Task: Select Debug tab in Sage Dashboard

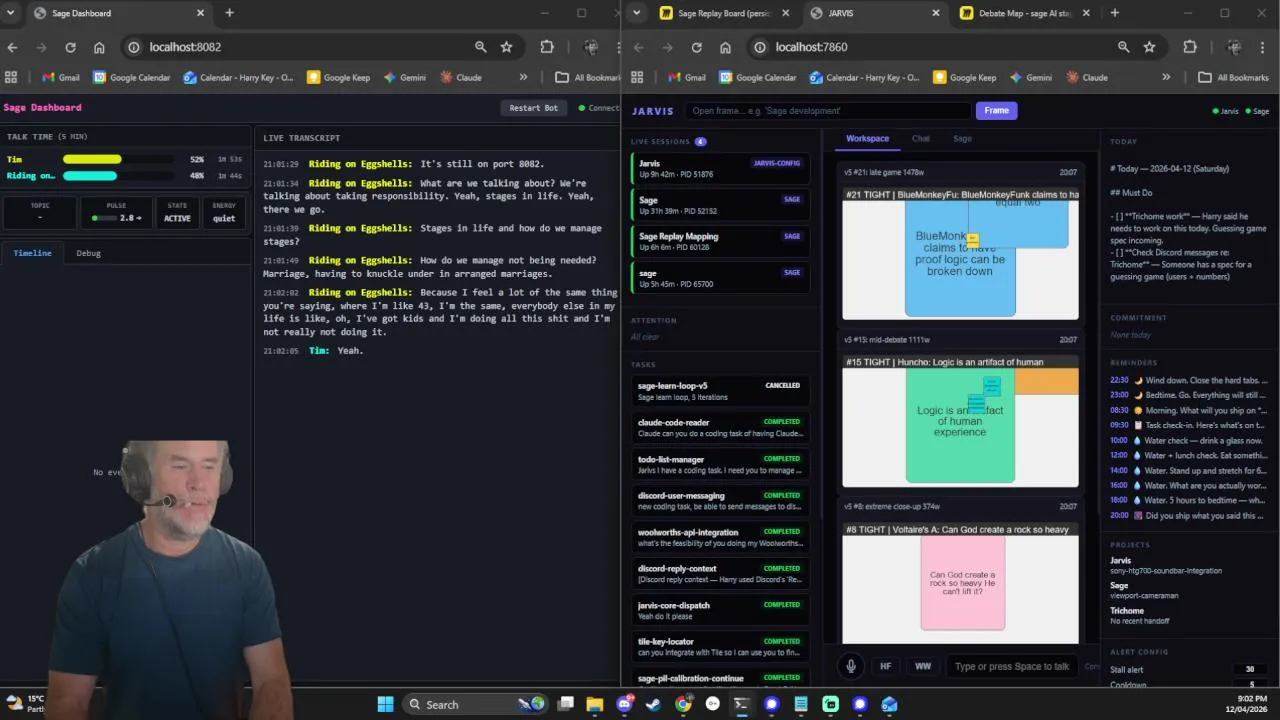Action: (x=88, y=253)
